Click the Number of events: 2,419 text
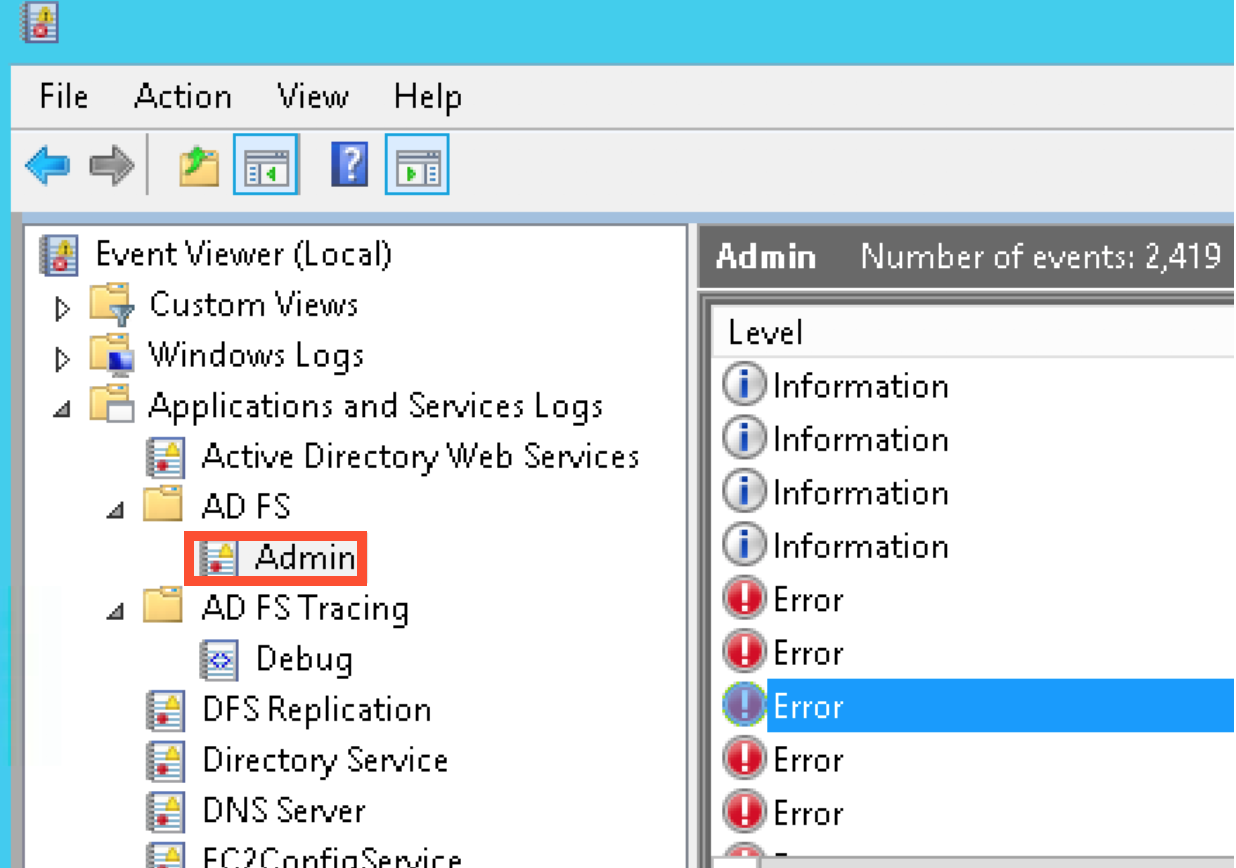Image resolution: width=1236 pixels, height=868 pixels. pyautogui.click(x=1040, y=257)
